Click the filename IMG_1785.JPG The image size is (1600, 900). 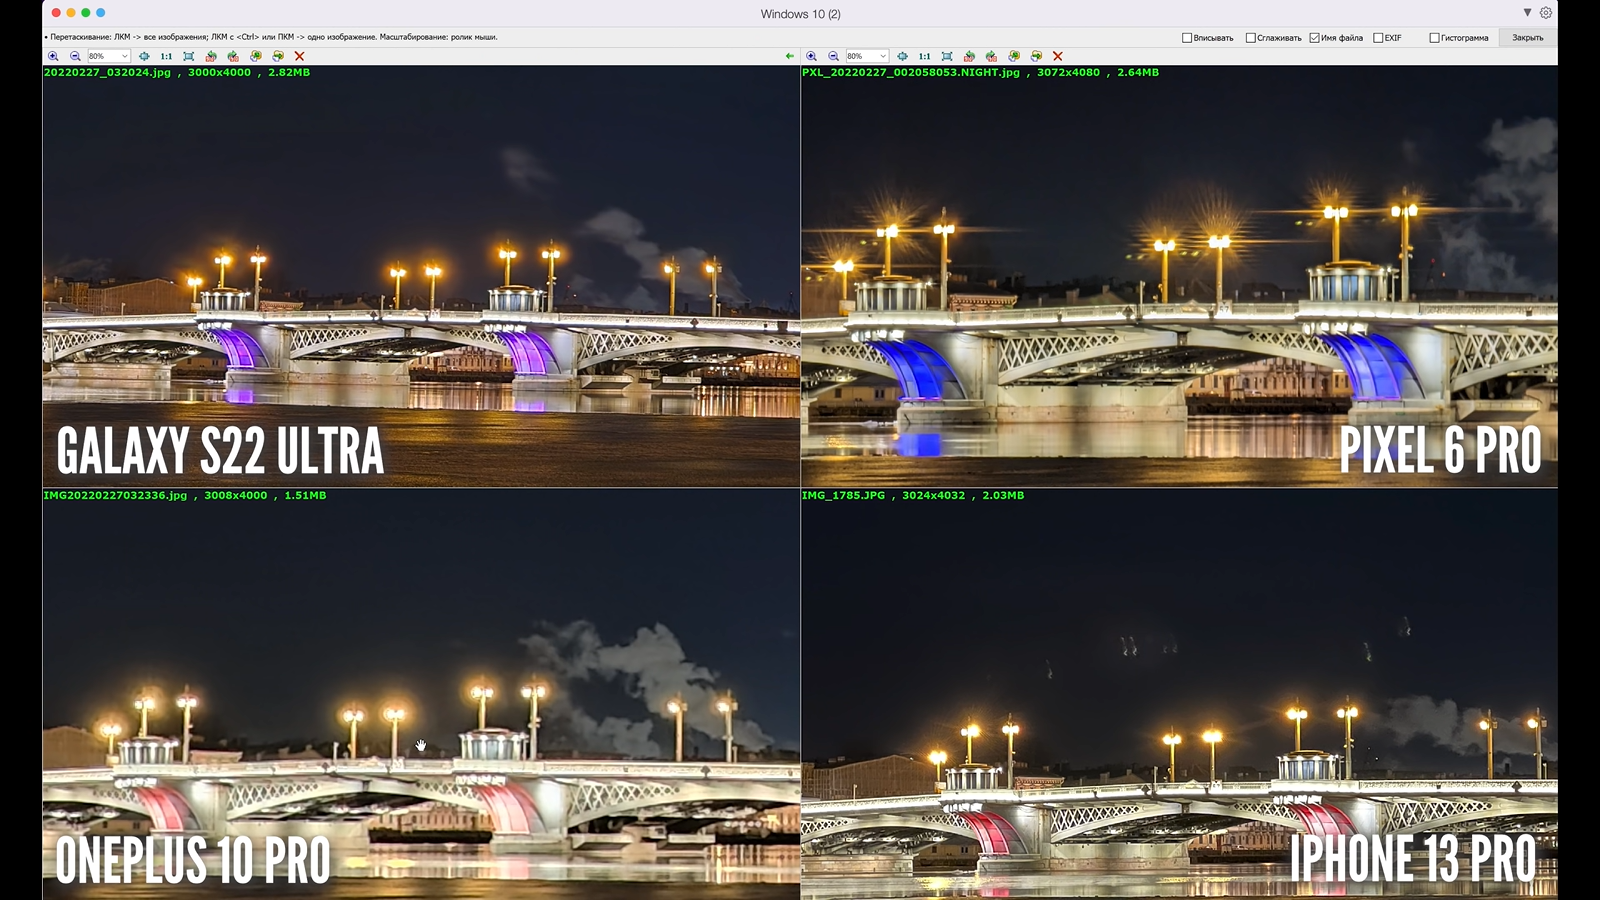tap(843, 495)
